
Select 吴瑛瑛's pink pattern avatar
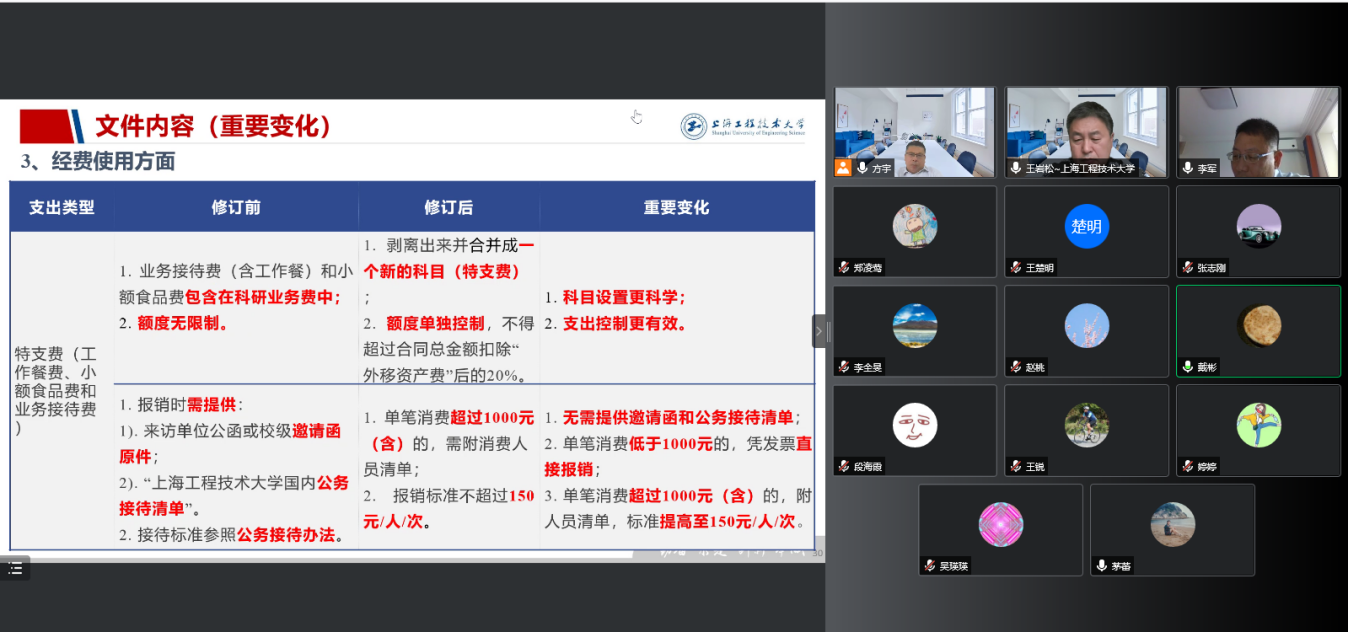(x=1000, y=524)
